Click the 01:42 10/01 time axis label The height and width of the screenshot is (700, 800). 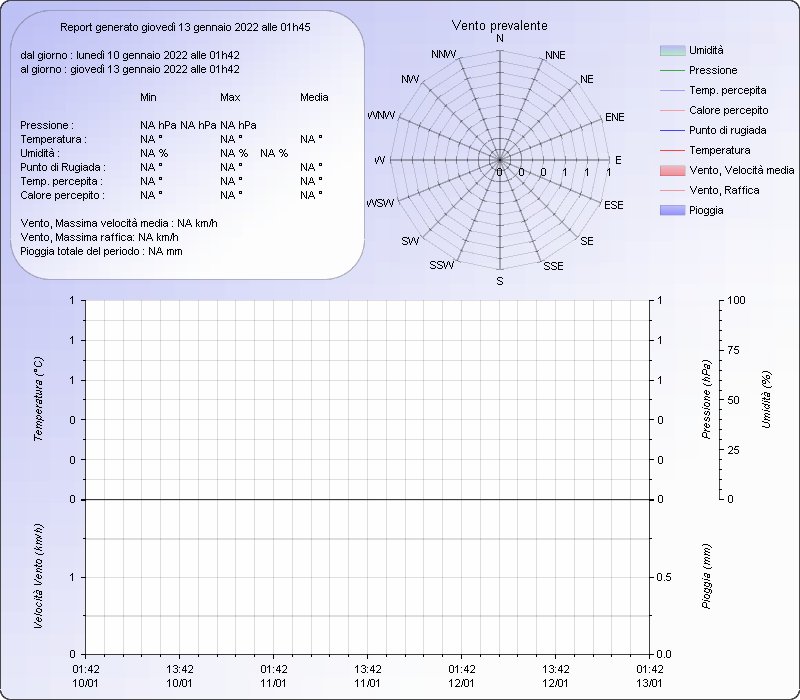(x=86, y=676)
